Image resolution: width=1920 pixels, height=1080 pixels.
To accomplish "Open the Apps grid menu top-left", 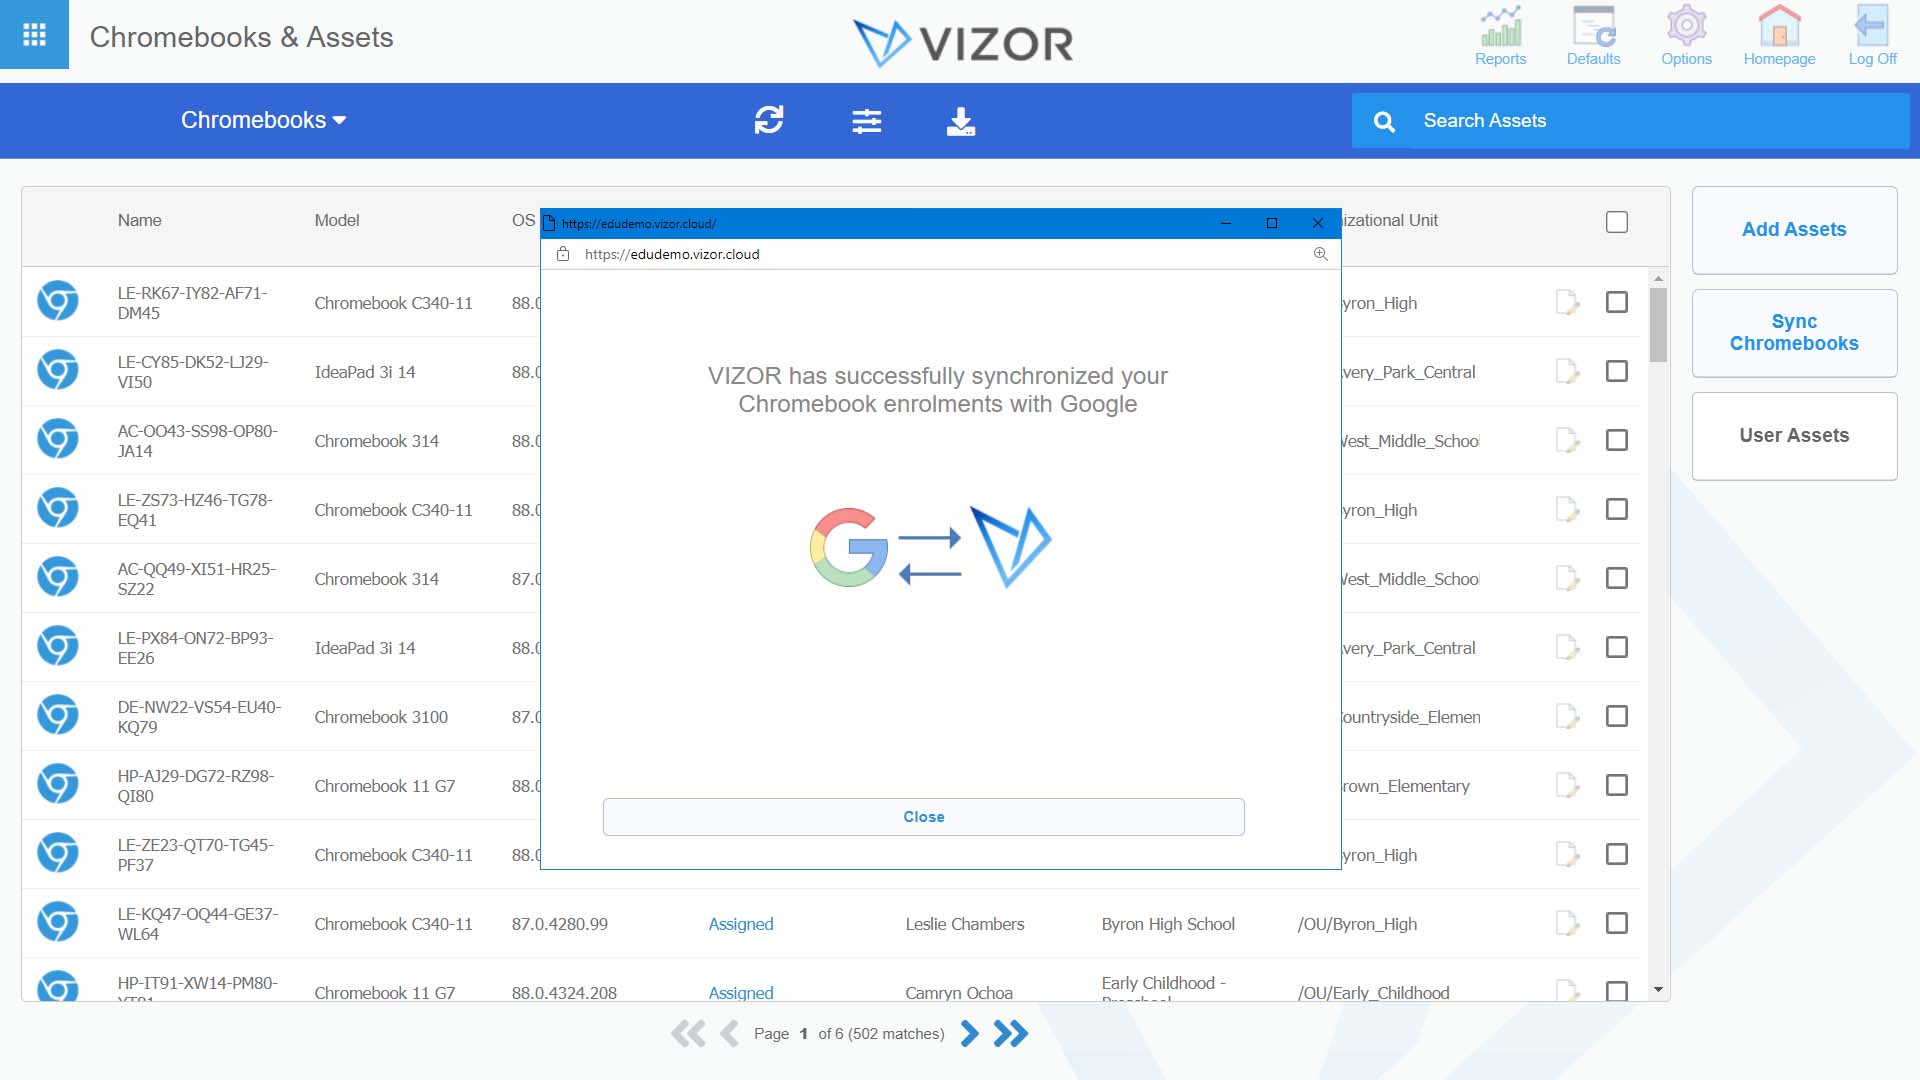I will (34, 36).
